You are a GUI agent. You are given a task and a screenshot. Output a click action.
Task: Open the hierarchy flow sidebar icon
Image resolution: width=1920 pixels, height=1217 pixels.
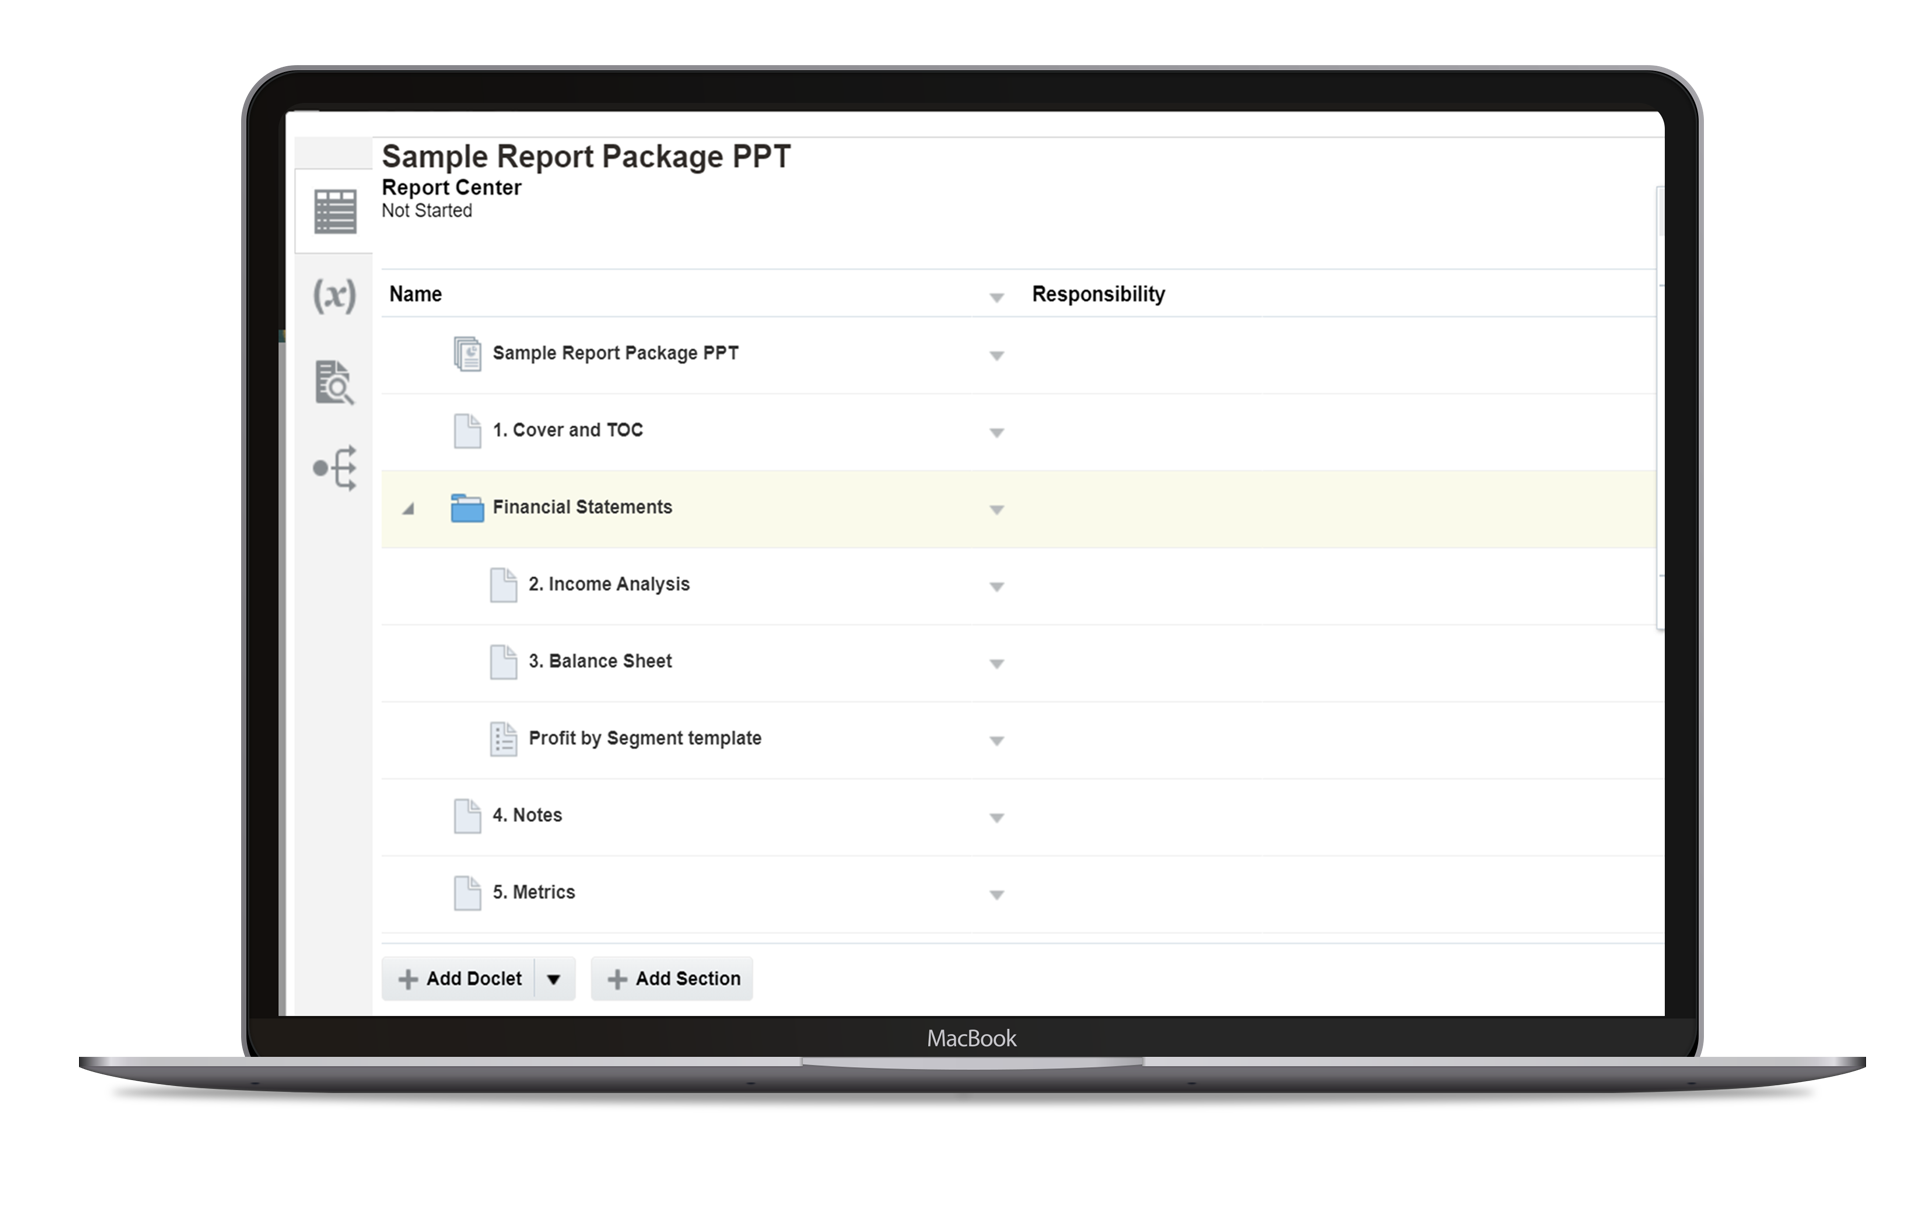[x=335, y=468]
